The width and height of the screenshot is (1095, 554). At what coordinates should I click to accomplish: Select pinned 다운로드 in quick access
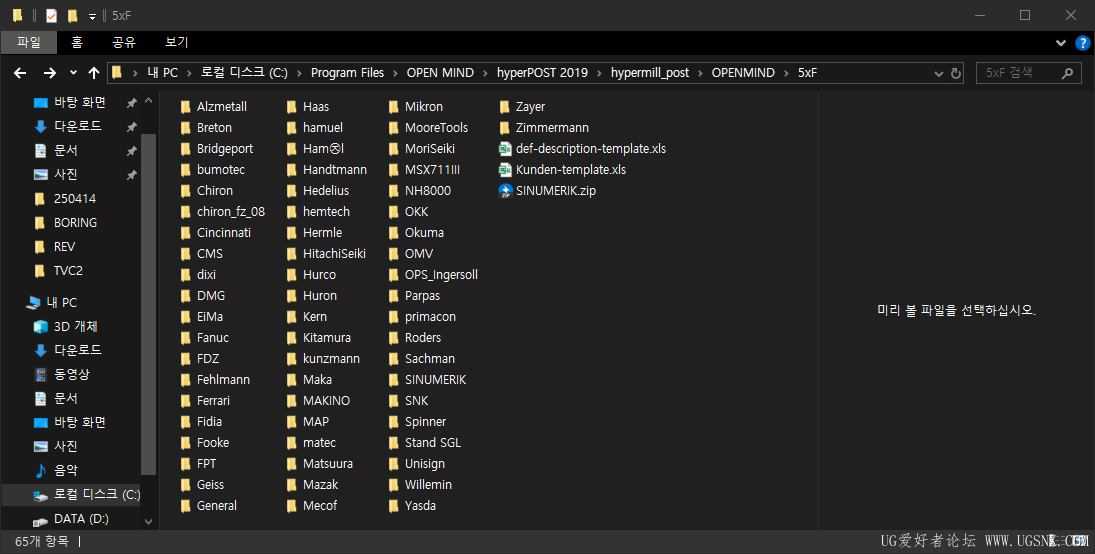(78, 126)
